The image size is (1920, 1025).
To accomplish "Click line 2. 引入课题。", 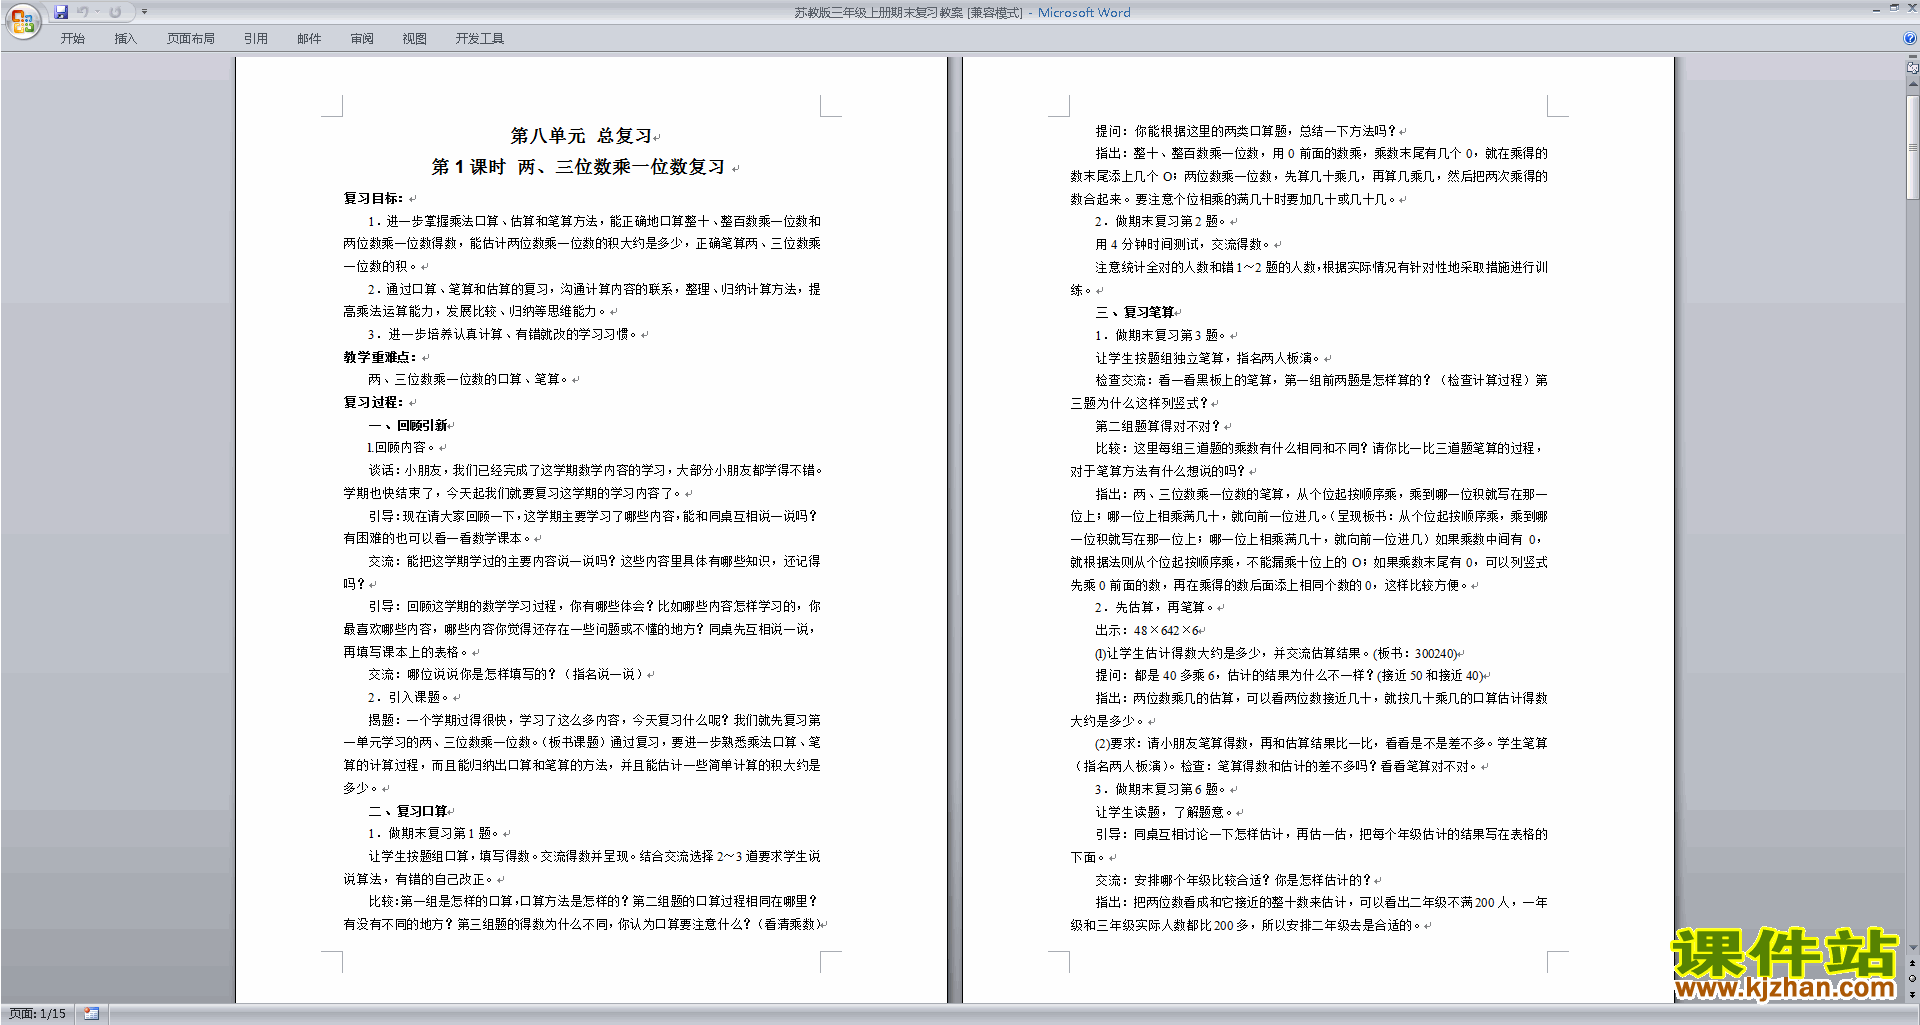I will point(410,697).
